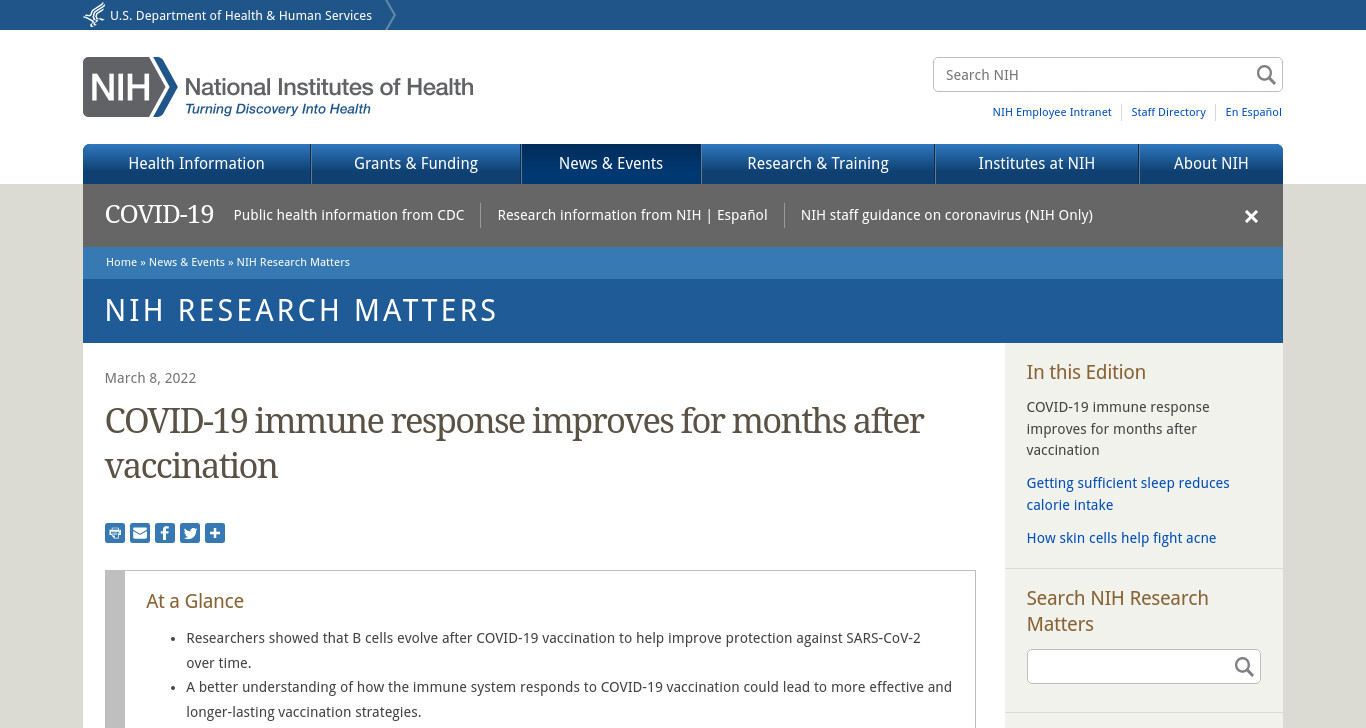Image resolution: width=1366 pixels, height=728 pixels.
Task: Open the About NIH menu
Action: (1211, 164)
